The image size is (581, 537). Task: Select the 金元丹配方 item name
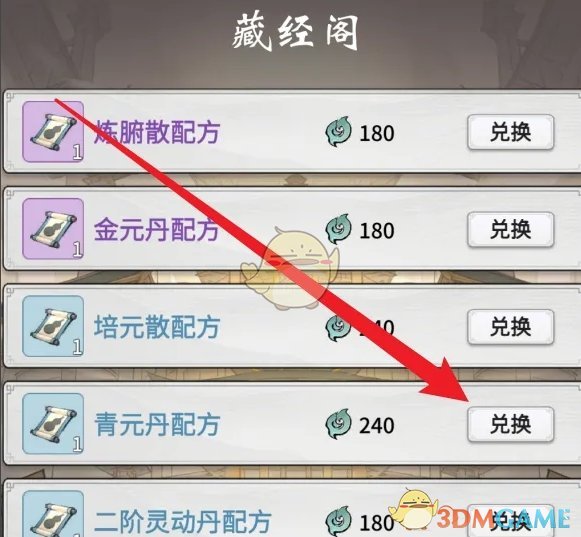pyautogui.click(x=156, y=230)
